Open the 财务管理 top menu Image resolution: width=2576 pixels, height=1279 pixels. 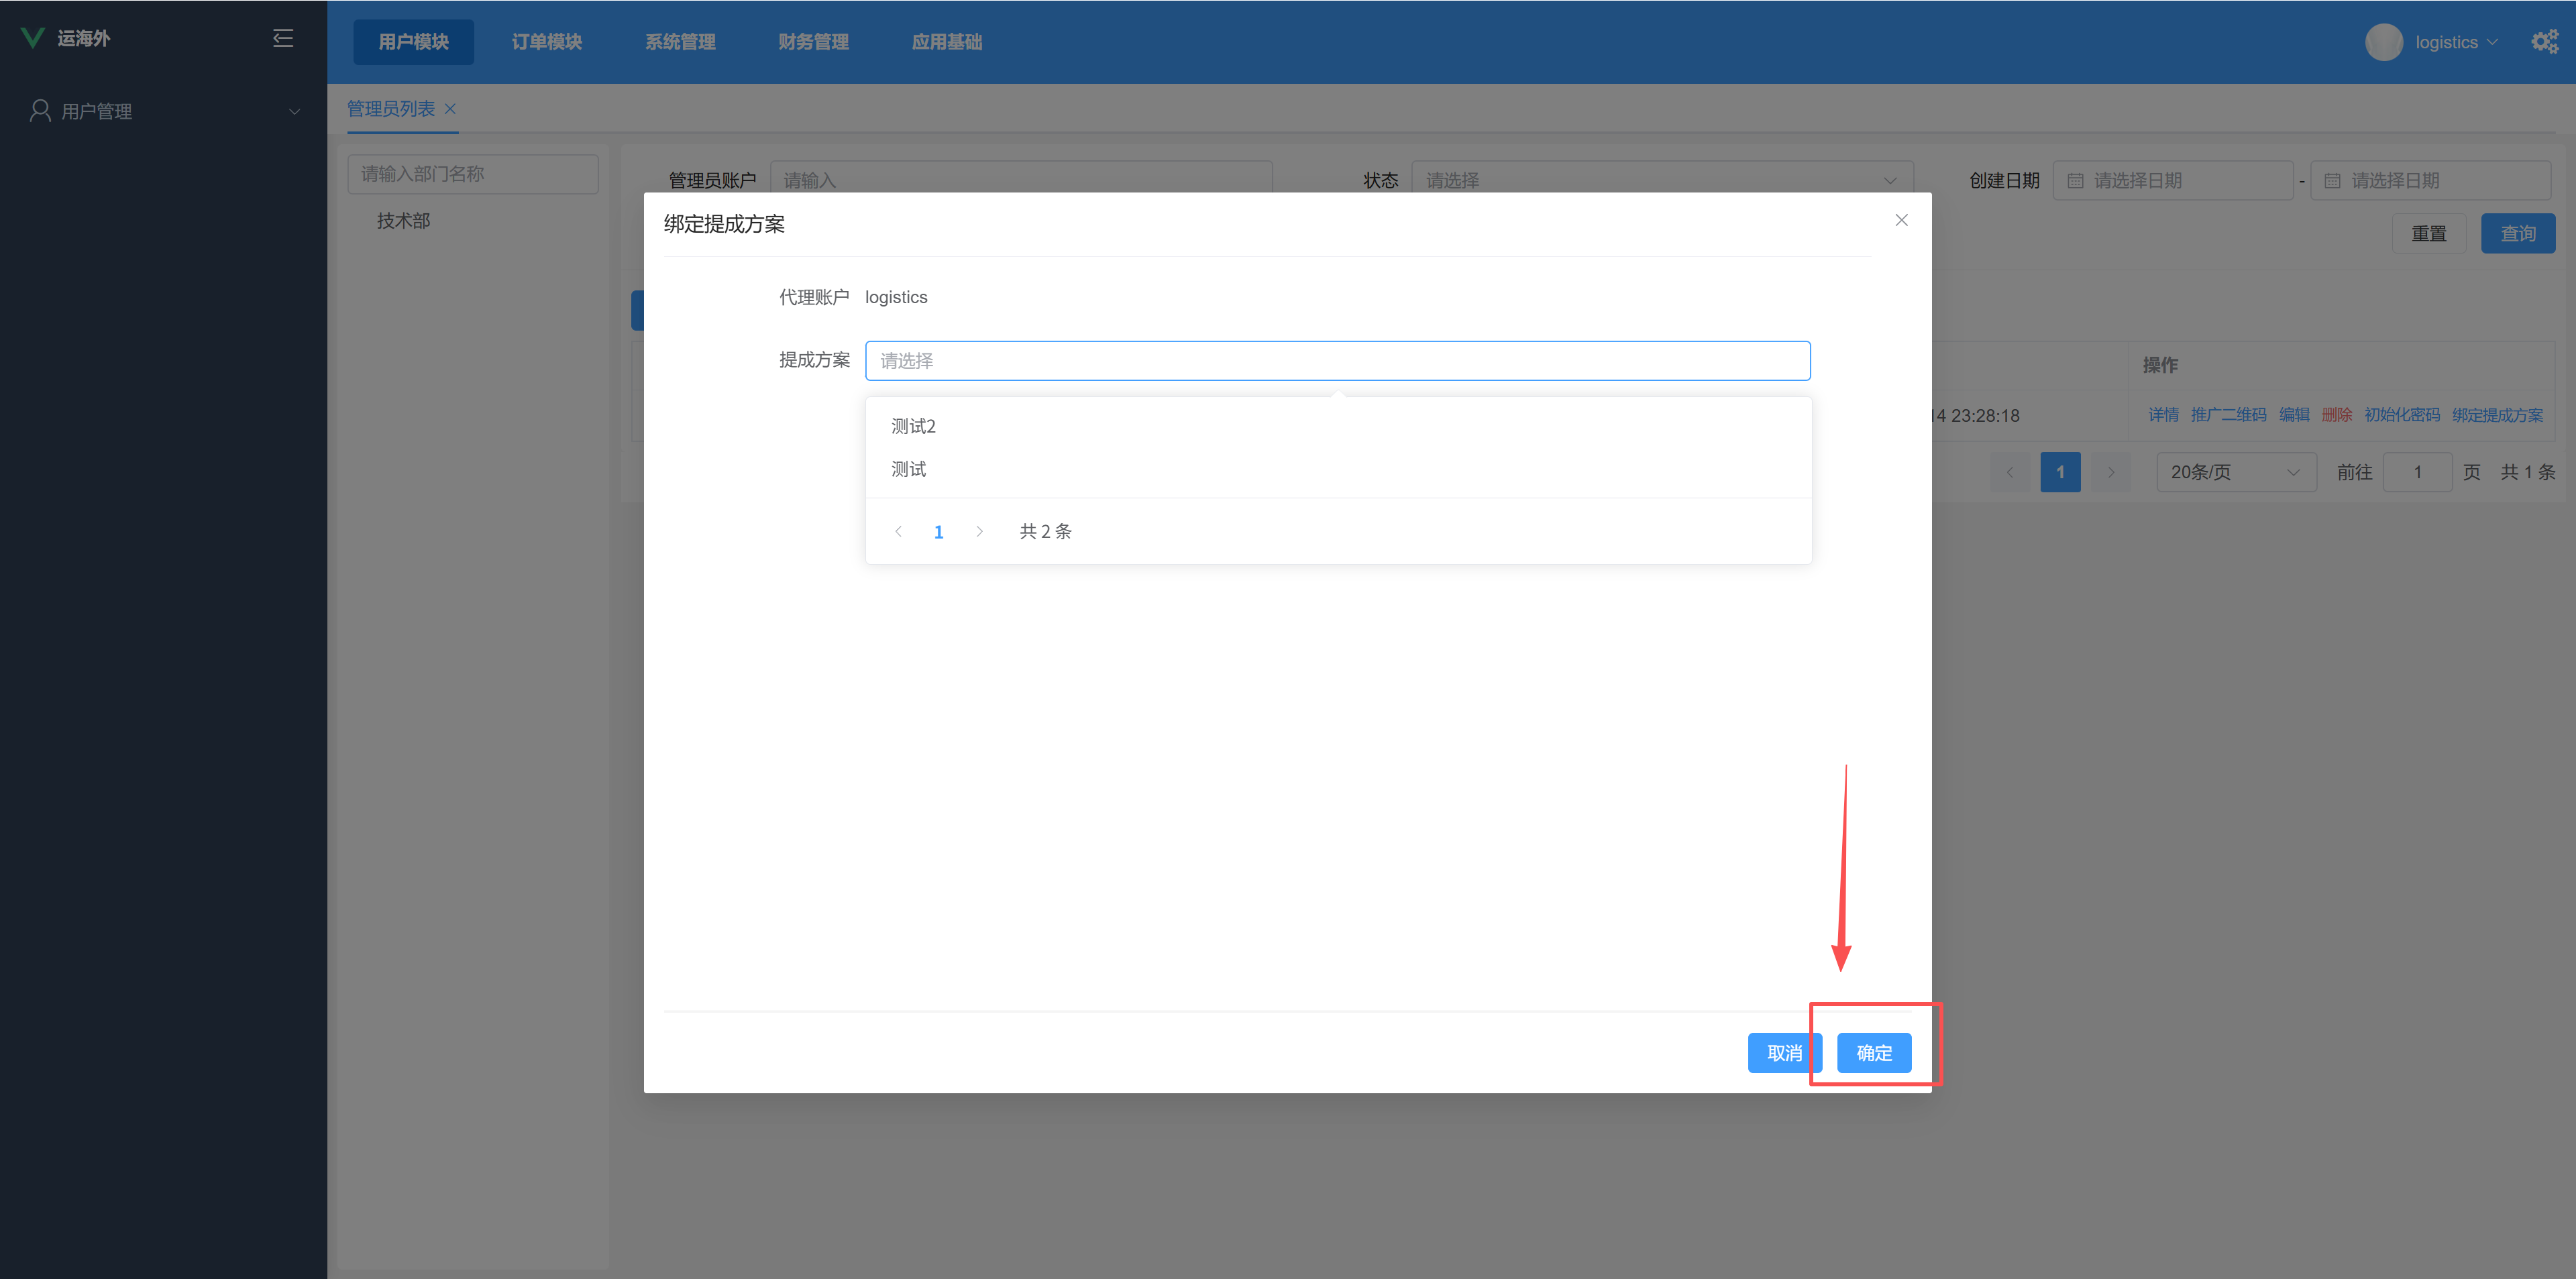coord(813,42)
